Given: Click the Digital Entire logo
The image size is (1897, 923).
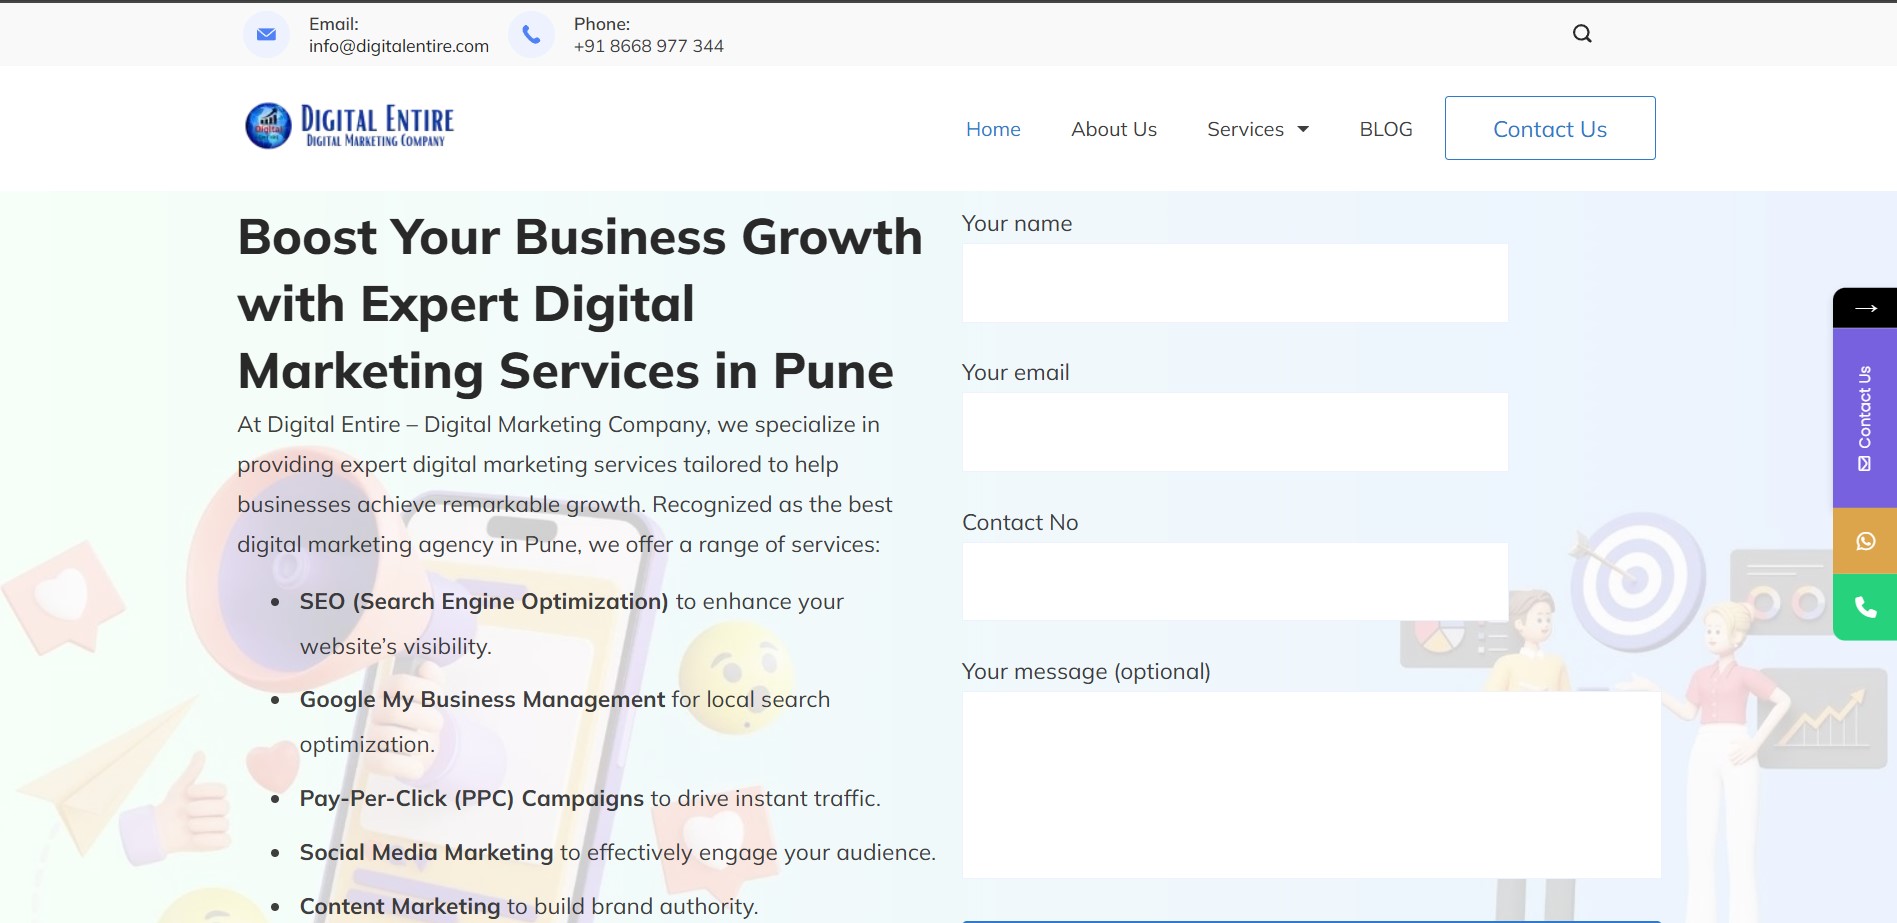Looking at the screenshot, I should (x=349, y=126).
